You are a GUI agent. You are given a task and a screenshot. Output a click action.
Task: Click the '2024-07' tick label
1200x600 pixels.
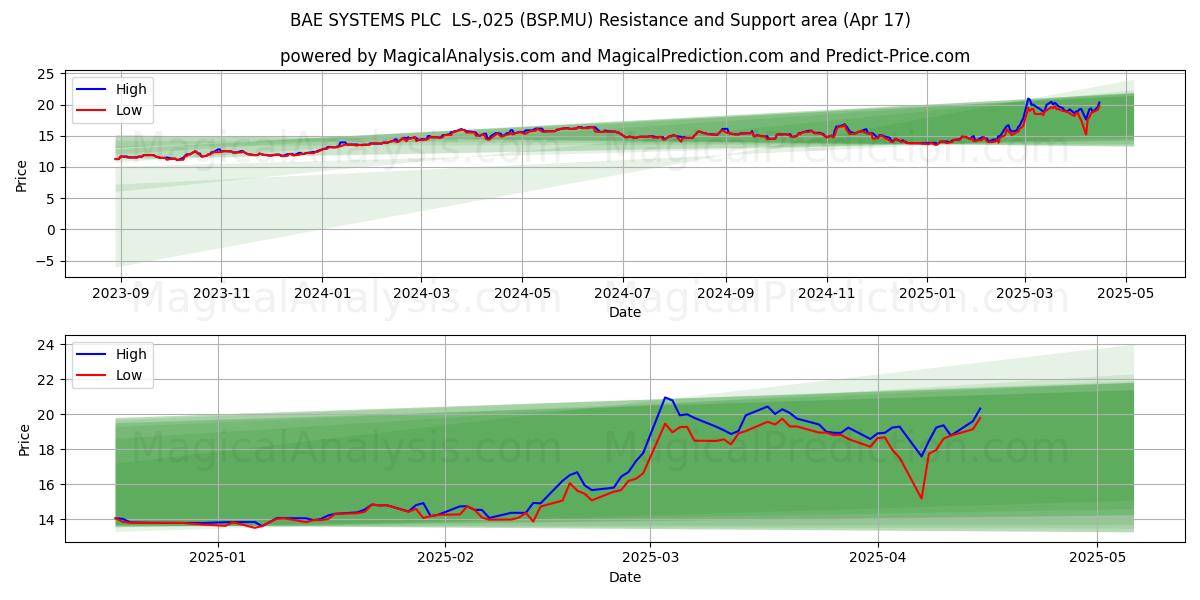coord(622,294)
